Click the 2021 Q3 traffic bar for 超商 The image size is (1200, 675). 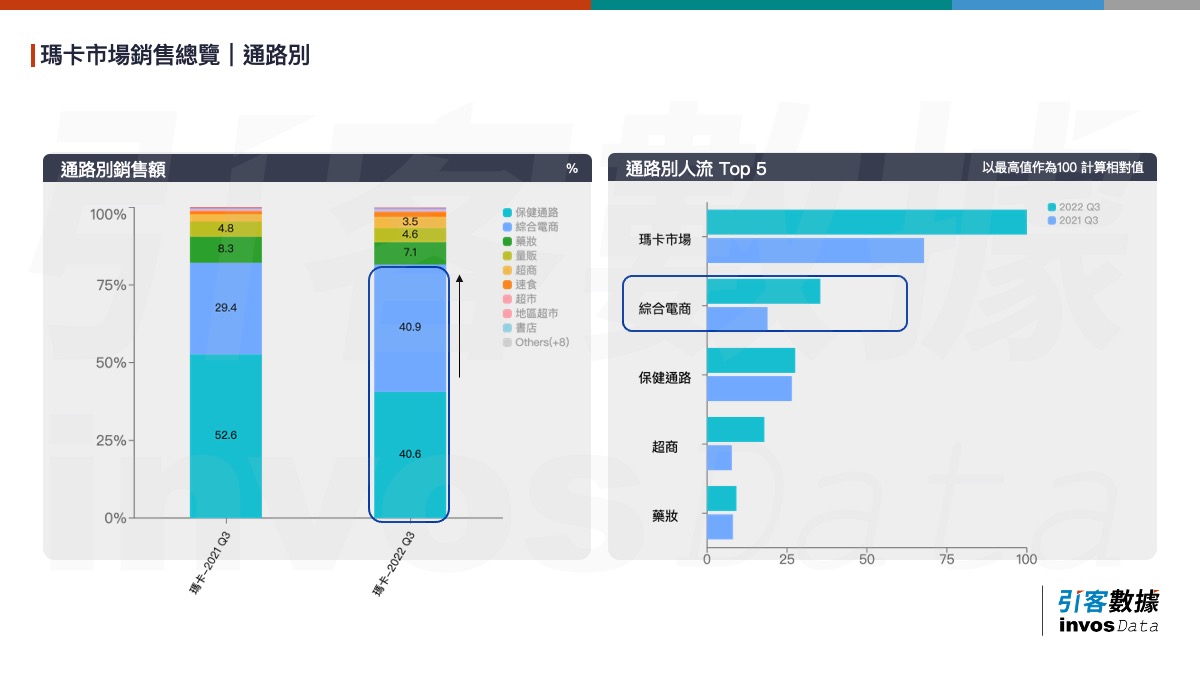[719, 457]
